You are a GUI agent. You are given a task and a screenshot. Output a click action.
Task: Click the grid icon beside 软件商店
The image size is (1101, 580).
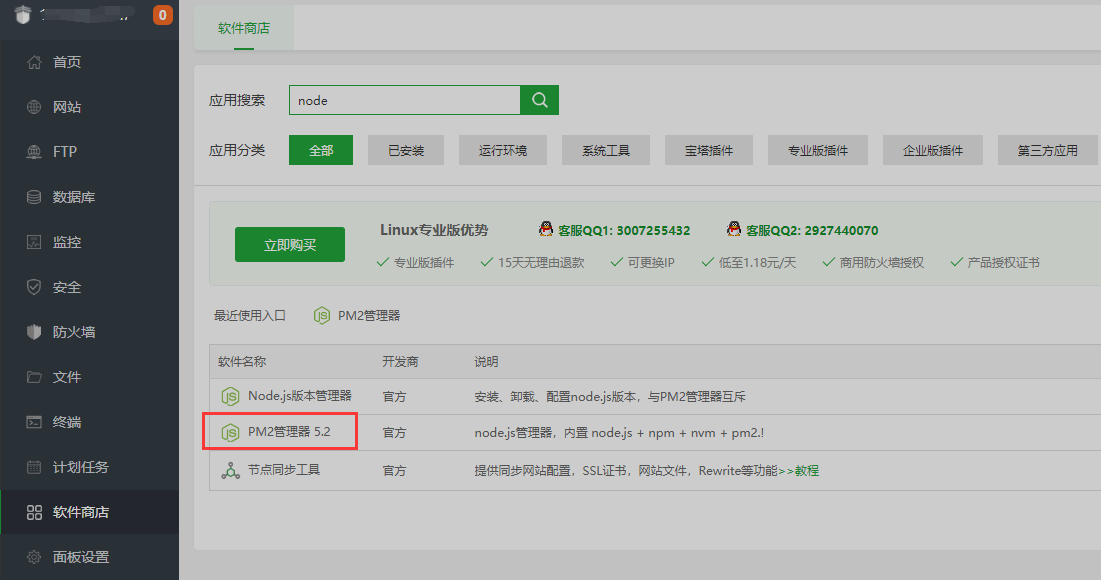point(34,513)
